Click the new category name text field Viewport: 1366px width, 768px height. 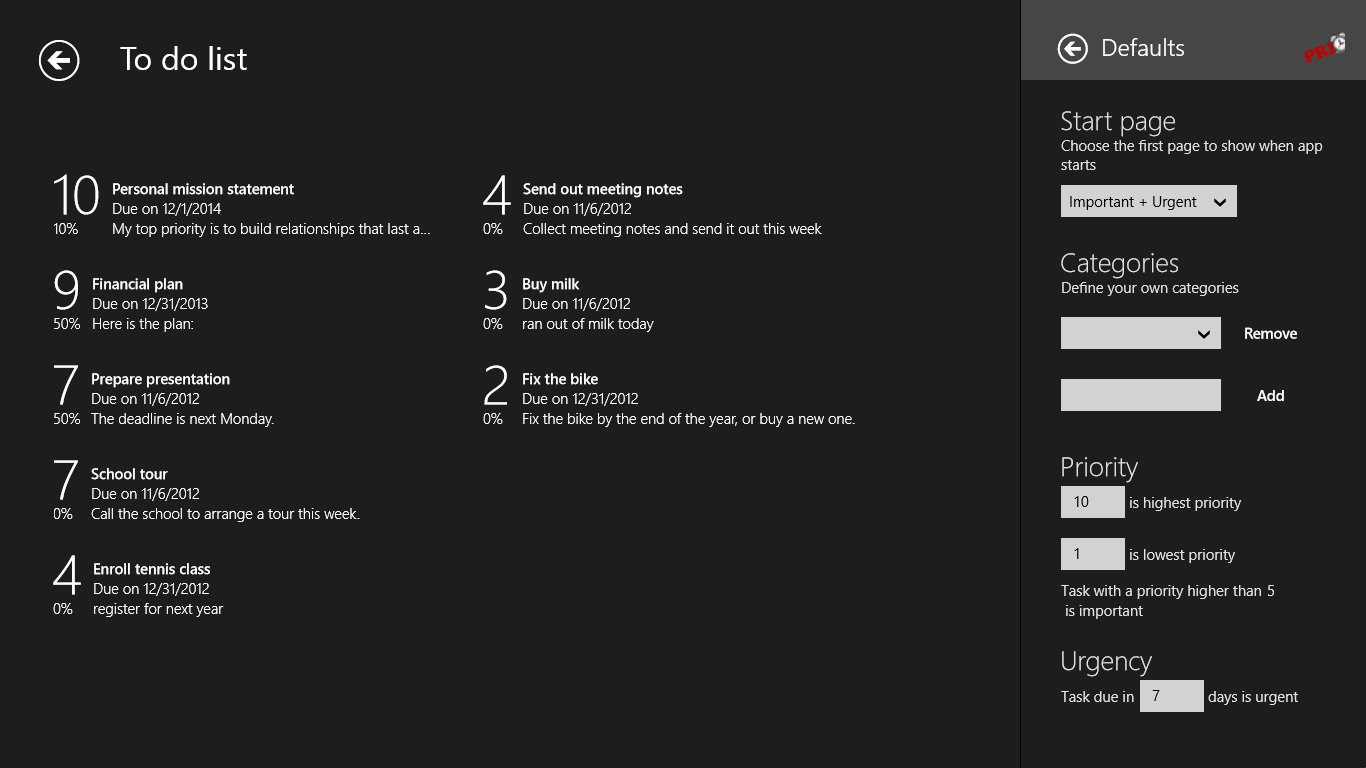(1140, 395)
